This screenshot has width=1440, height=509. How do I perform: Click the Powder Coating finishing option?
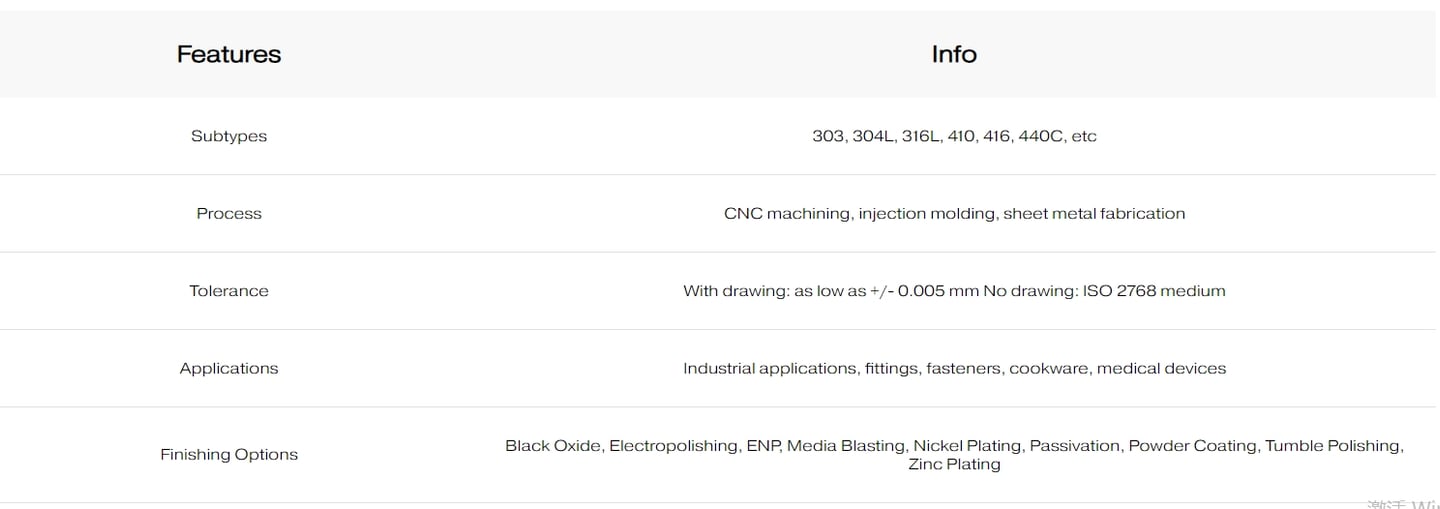point(1192,446)
